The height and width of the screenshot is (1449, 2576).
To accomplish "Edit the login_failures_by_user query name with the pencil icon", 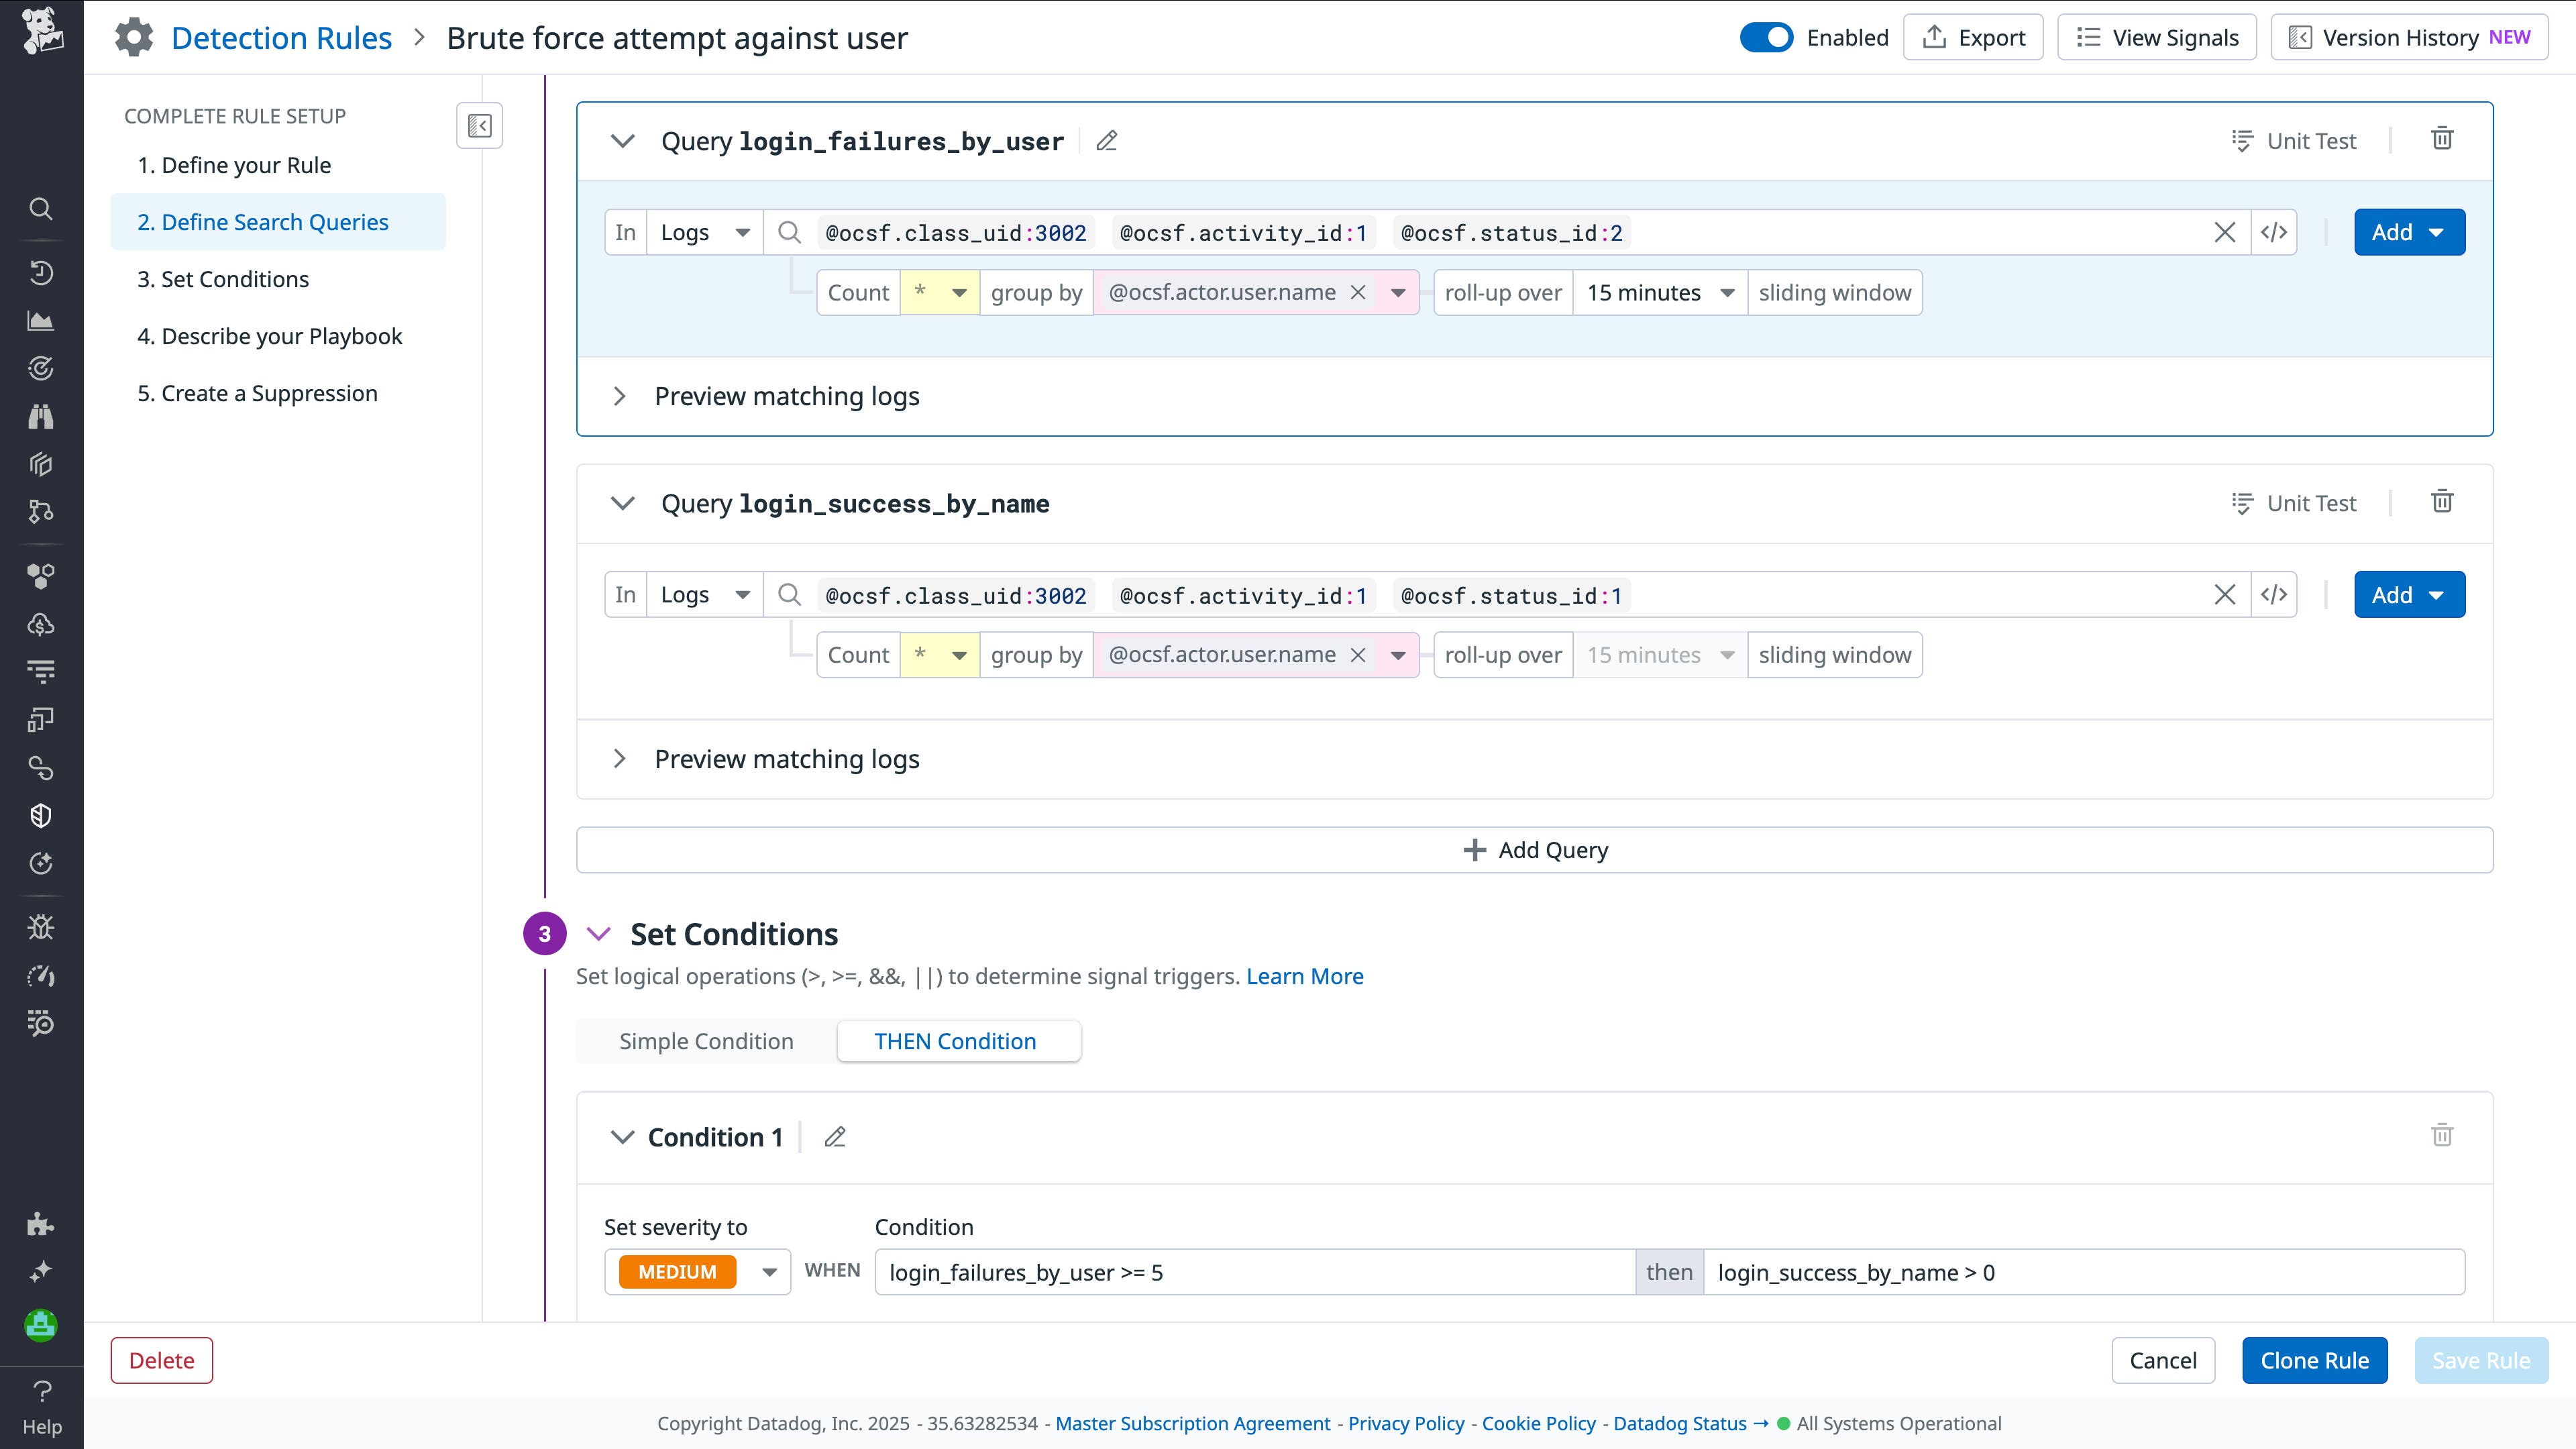I will pyautogui.click(x=1106, y=141).
